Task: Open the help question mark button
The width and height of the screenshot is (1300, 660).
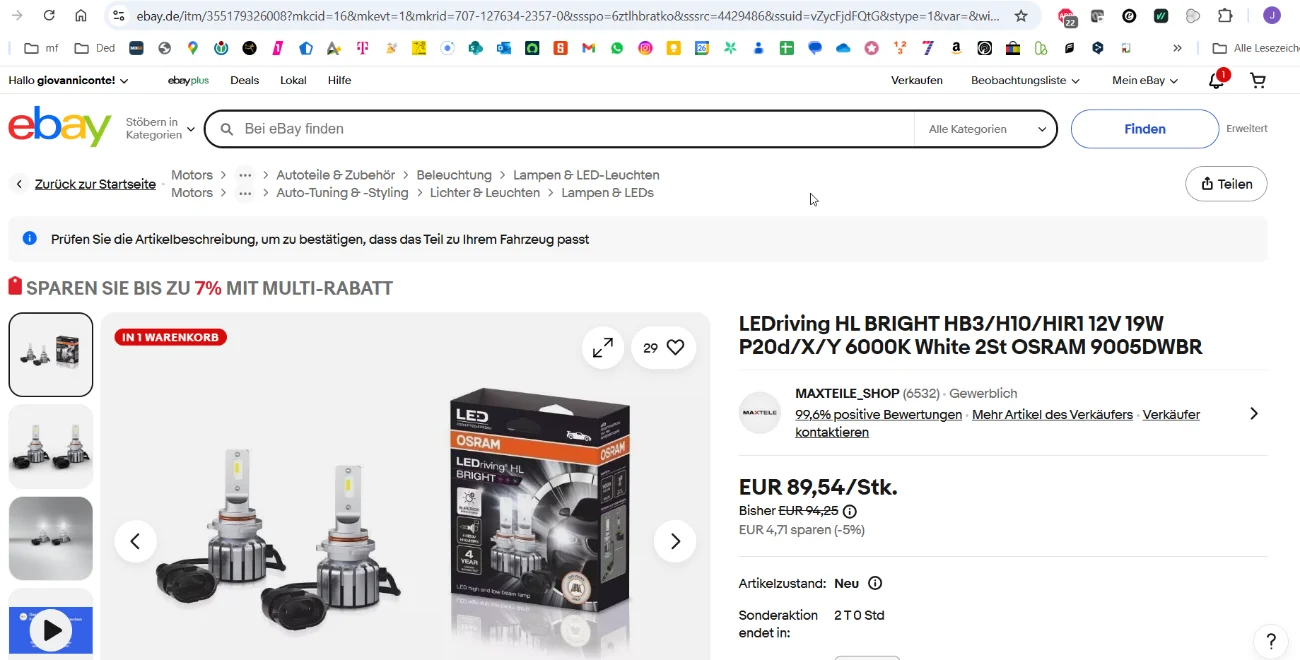Action: (1270, 640)
